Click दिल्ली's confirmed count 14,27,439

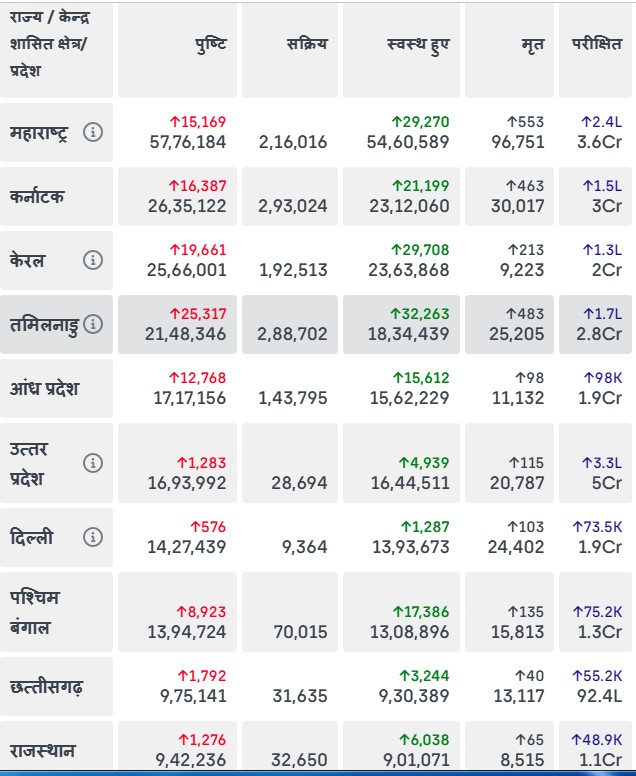click(186, 547)
